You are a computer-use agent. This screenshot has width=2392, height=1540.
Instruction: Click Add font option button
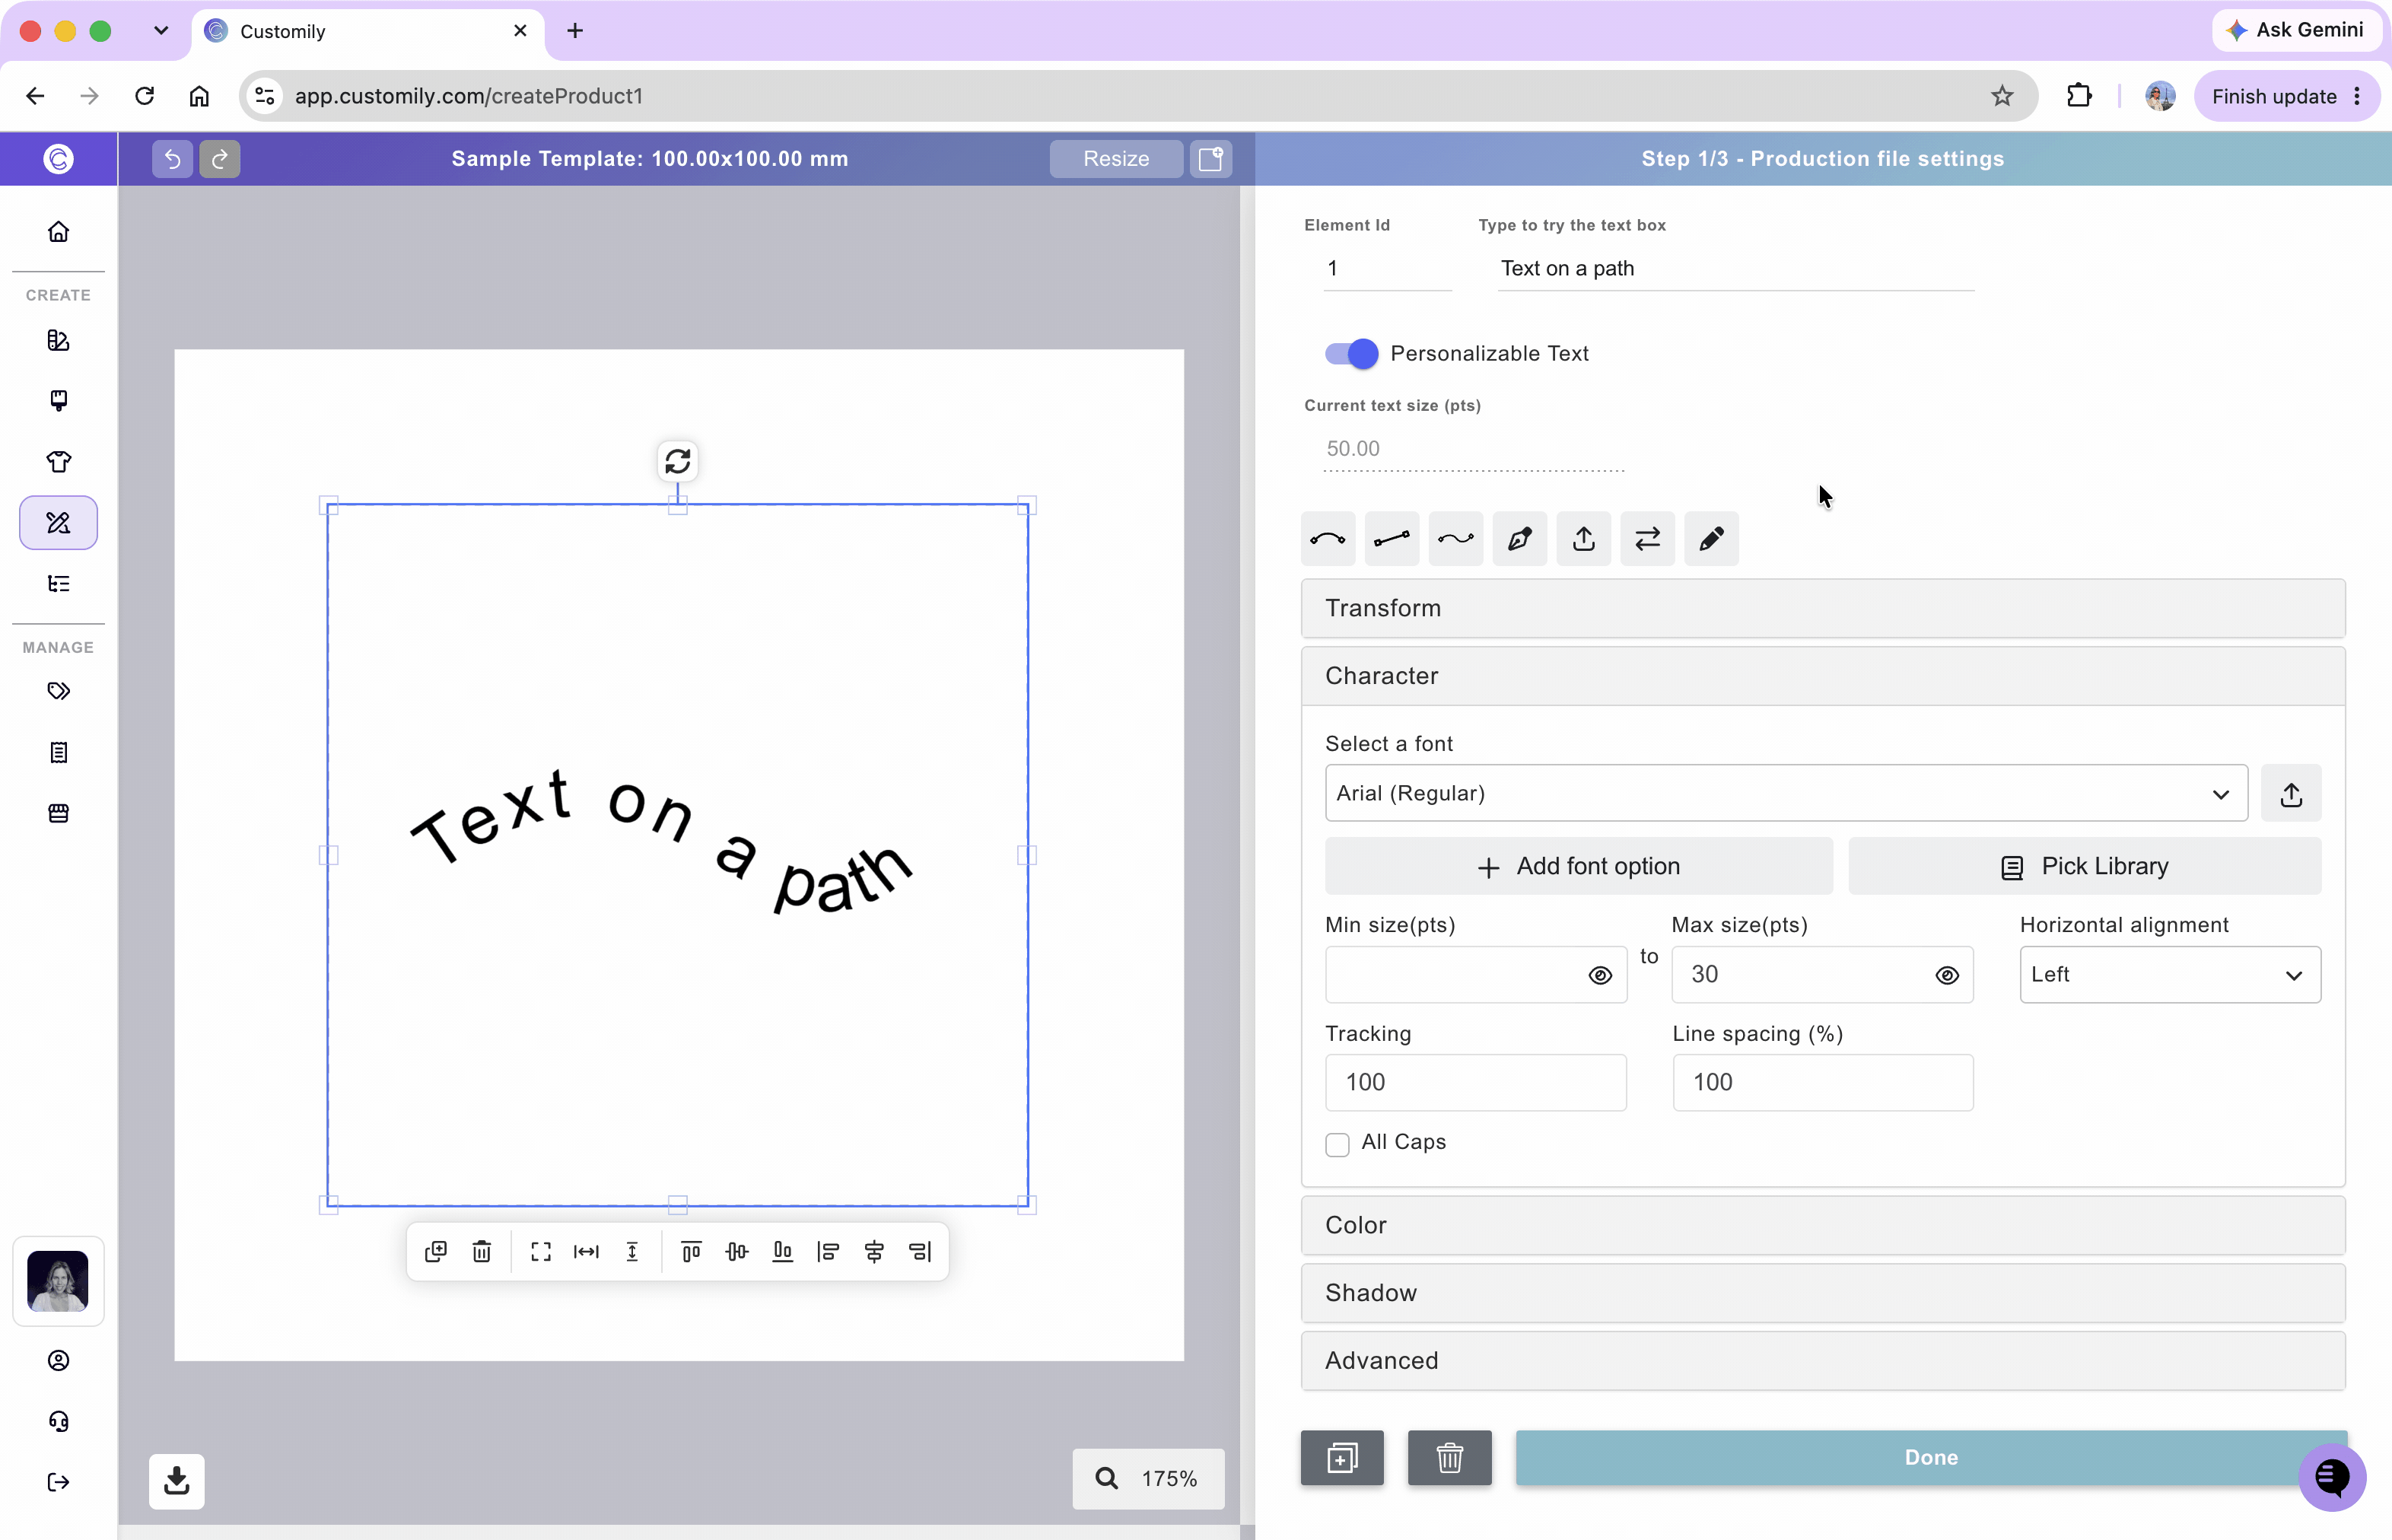pos(1579,866)
